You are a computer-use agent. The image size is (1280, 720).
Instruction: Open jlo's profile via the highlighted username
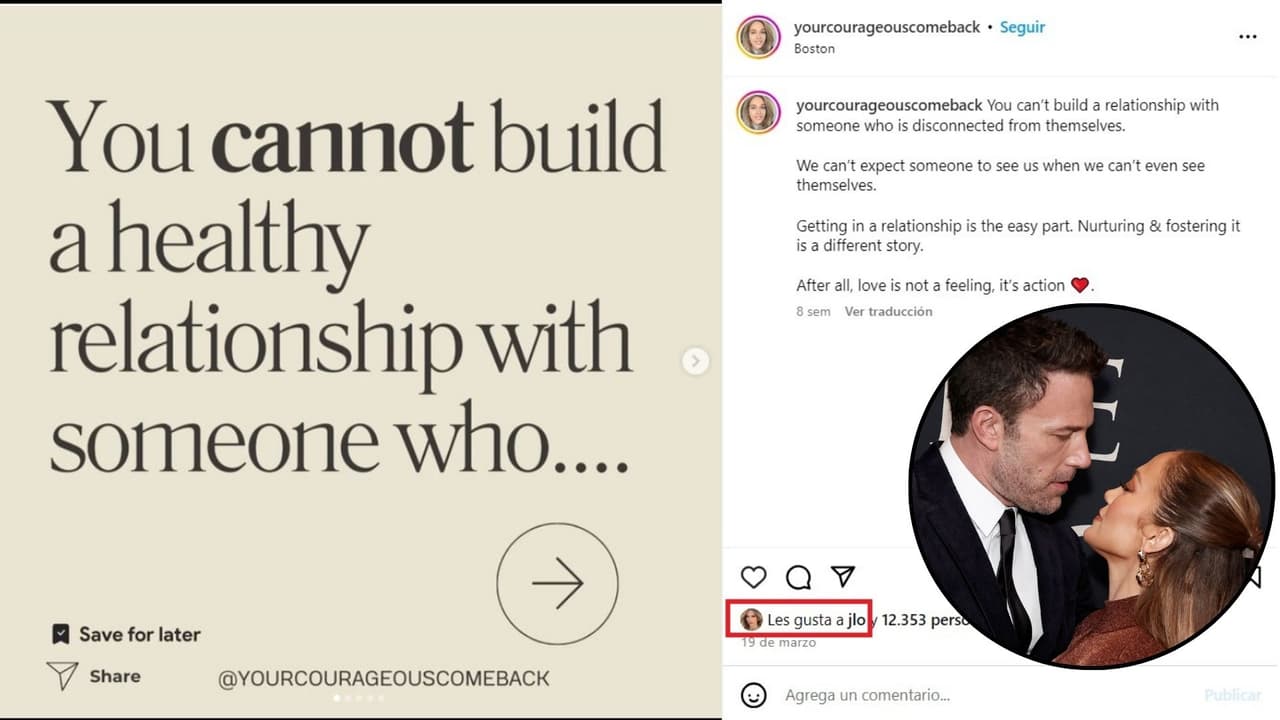tap(851, 620)
